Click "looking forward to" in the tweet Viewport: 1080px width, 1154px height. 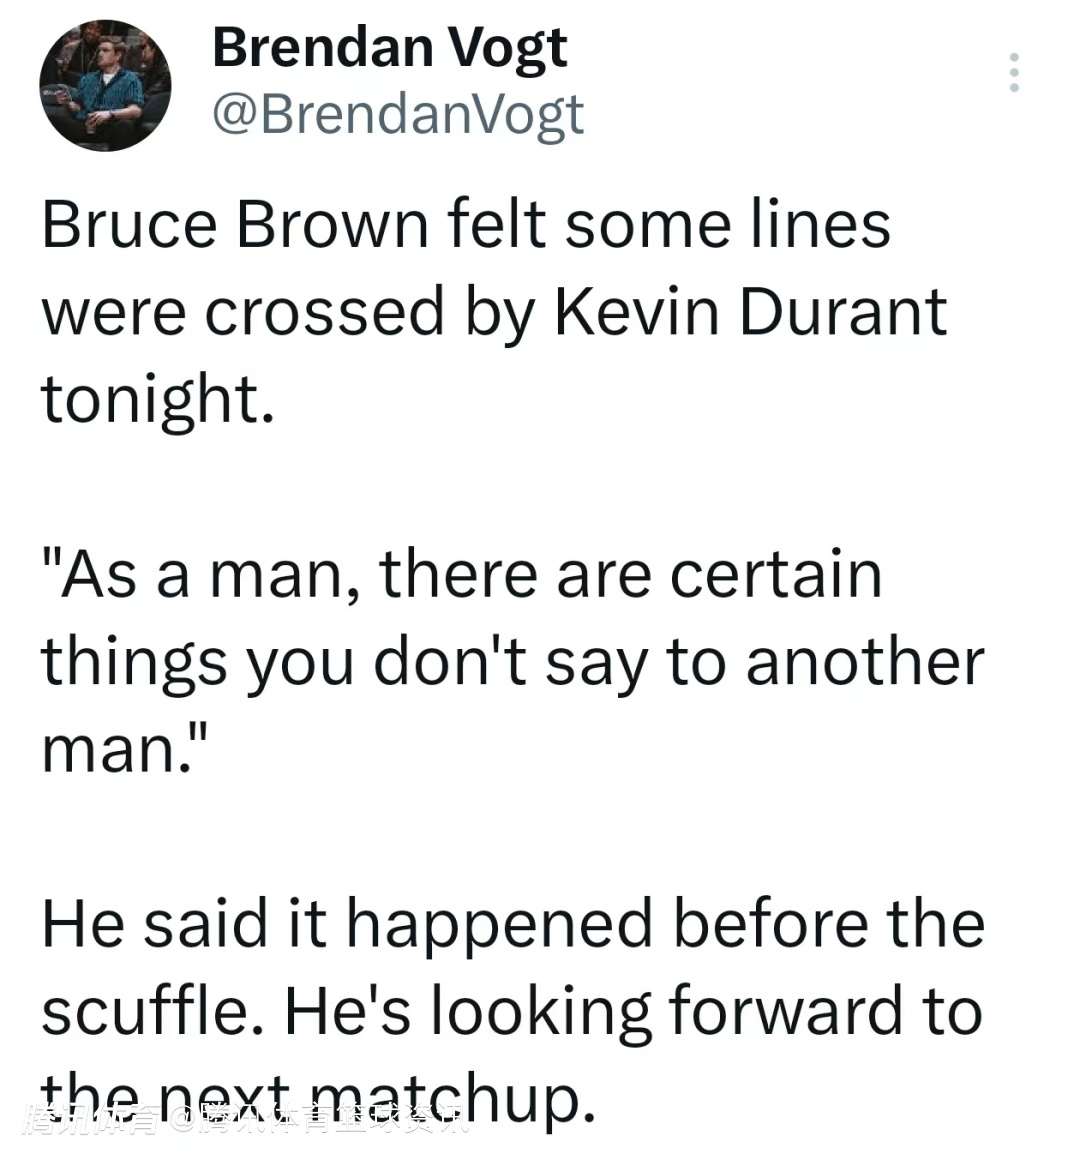click(x=707, y=1011)
